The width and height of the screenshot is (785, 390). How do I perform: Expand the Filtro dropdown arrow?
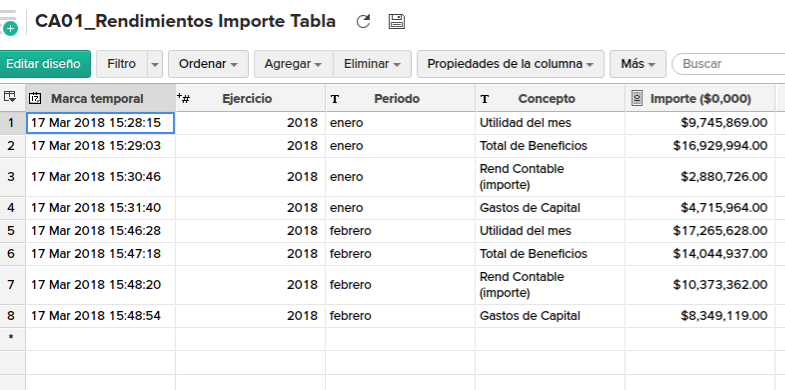[x=155, y=64]
